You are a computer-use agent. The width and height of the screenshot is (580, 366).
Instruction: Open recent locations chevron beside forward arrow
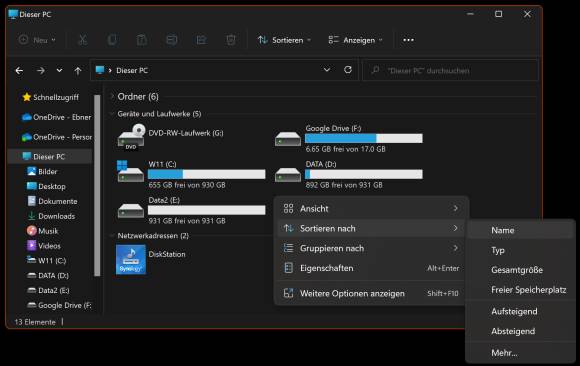click(59, 70)
